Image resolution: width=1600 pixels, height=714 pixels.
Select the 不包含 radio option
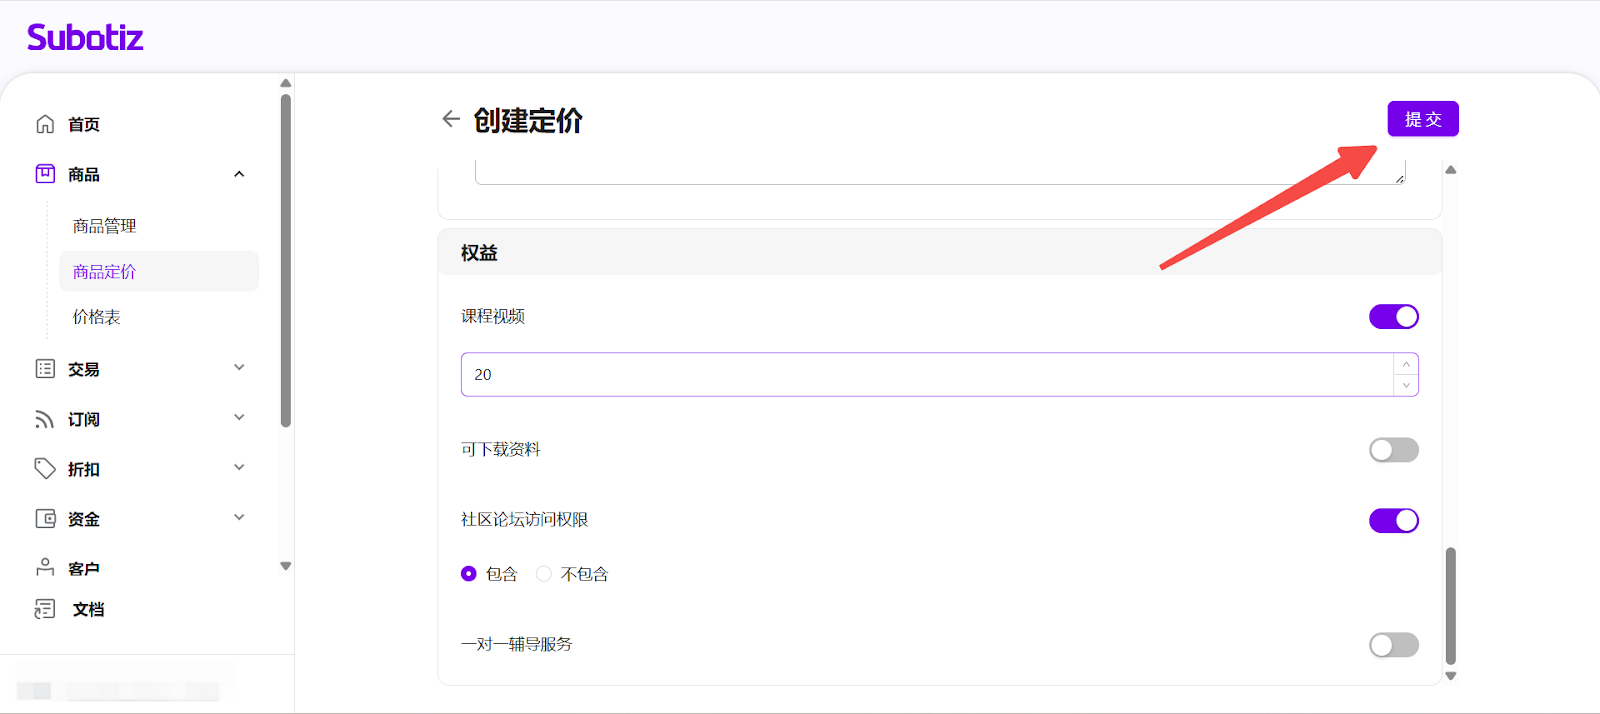click(544, 574)
